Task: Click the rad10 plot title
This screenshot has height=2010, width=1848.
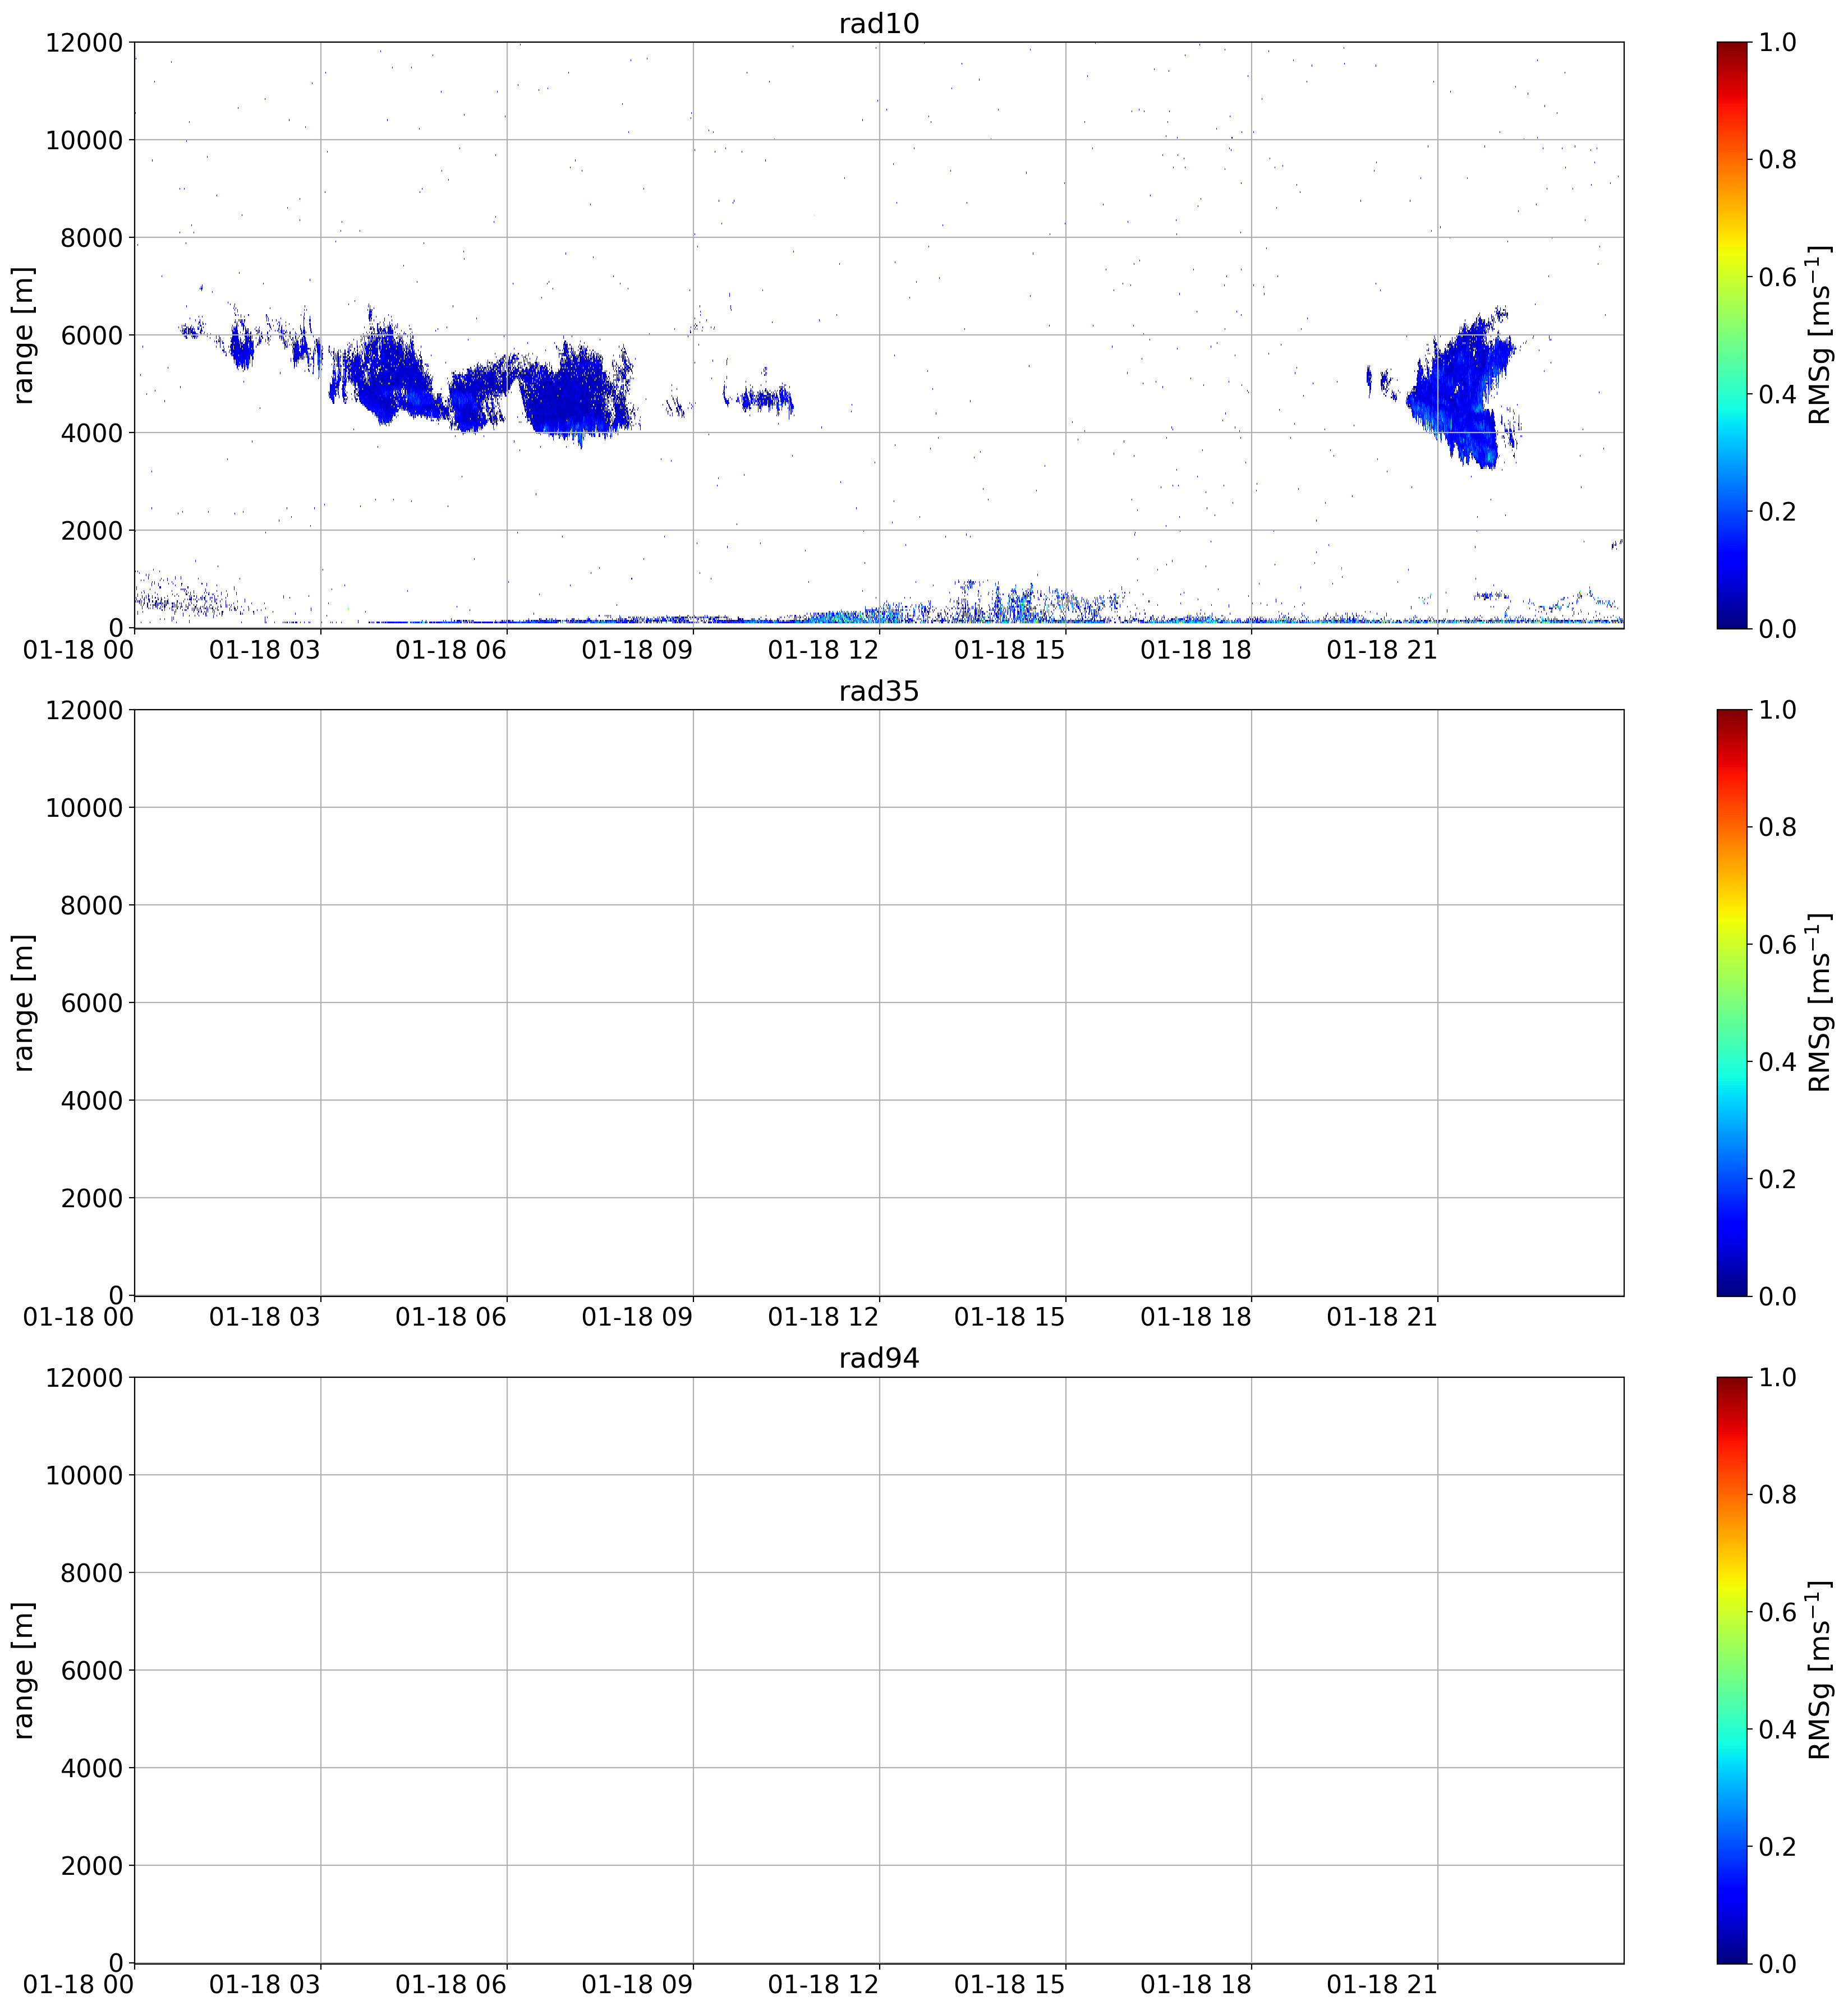Action: click(878, 23)
